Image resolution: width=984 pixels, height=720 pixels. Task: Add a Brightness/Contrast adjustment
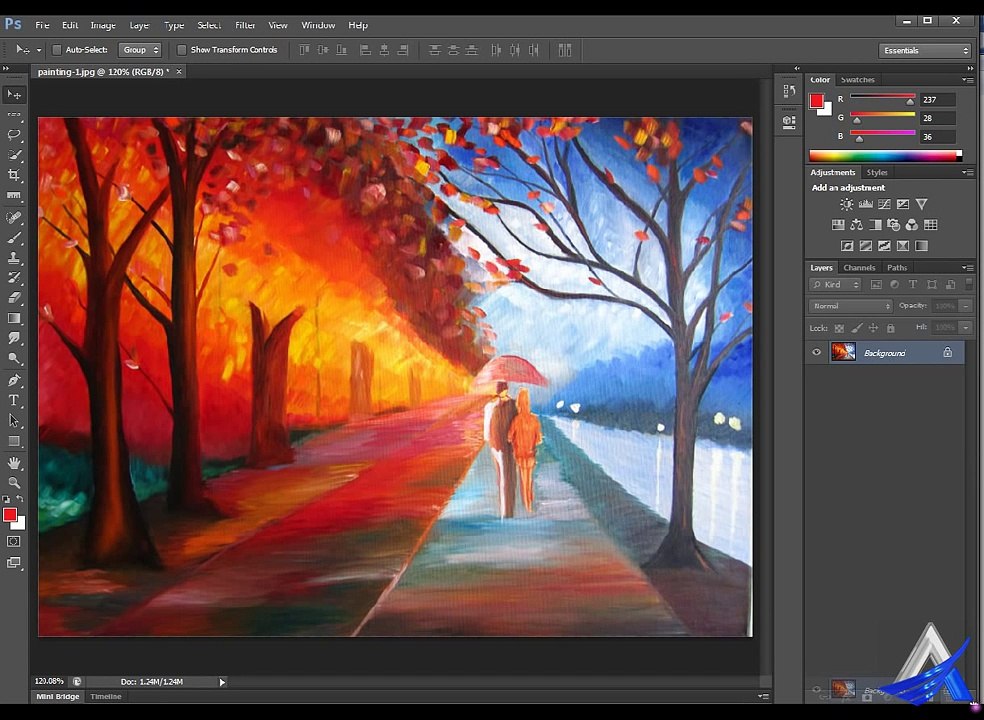pos(847,204)
